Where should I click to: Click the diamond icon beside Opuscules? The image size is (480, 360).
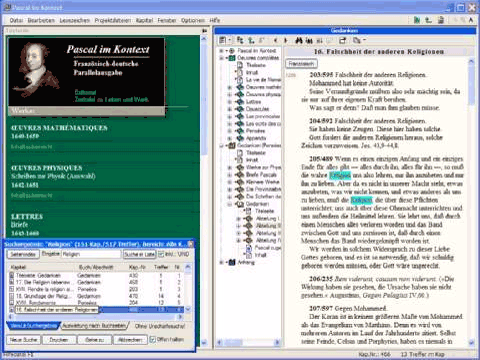240,109
